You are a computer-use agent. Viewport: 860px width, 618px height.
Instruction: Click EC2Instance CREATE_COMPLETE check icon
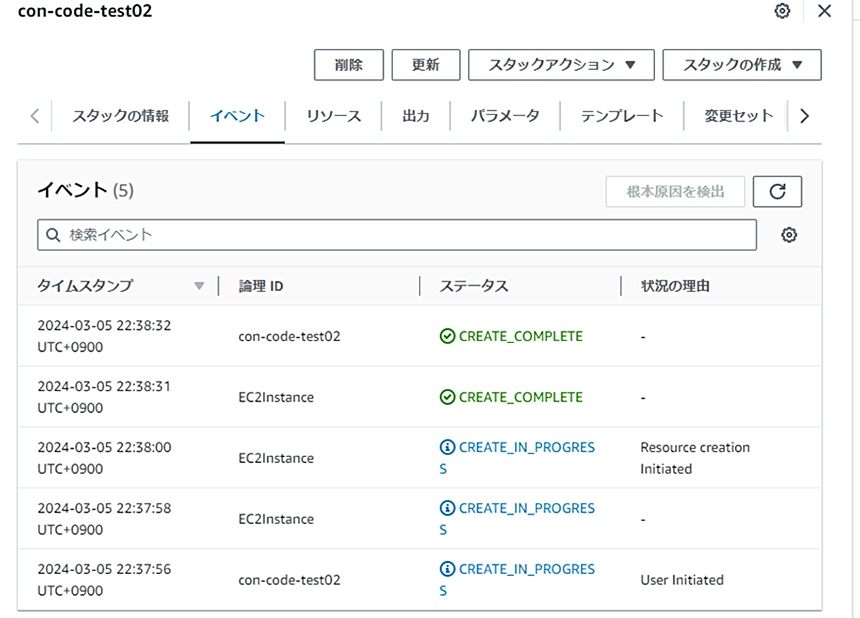447,397
